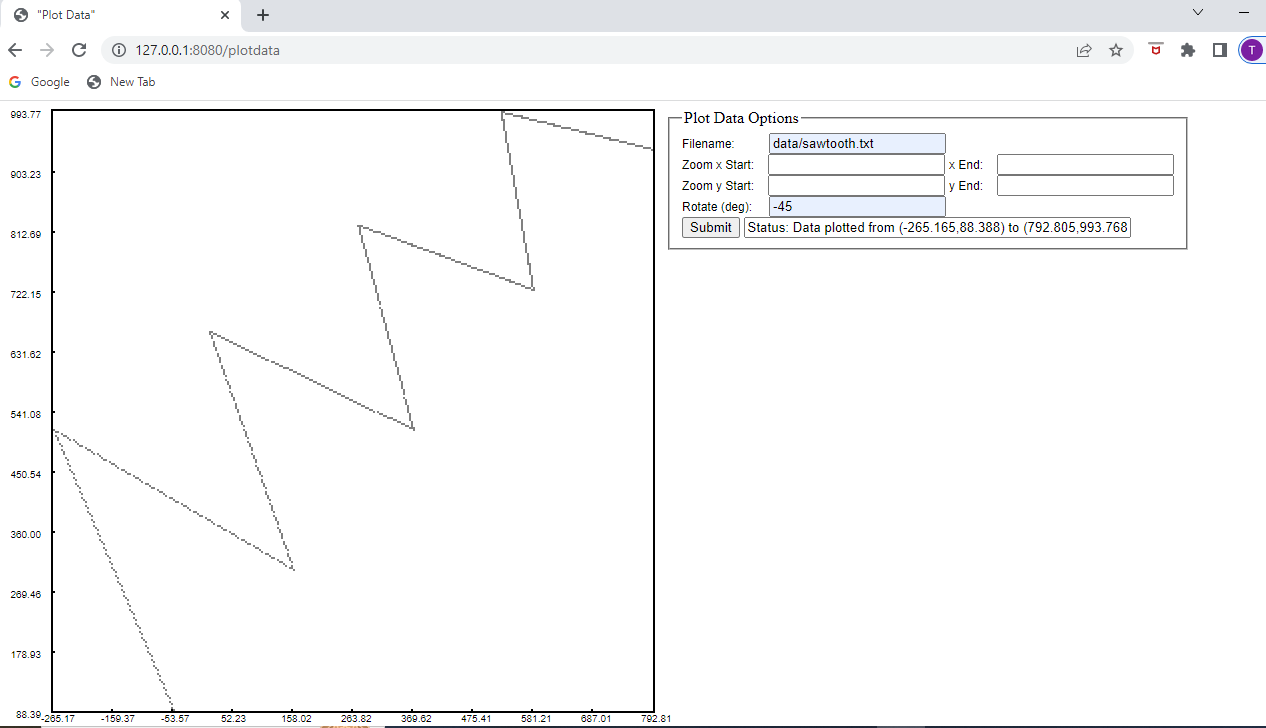Screen dimensions: 1266x728
Task: Open the Google bookmark
Action: (39, 81)
